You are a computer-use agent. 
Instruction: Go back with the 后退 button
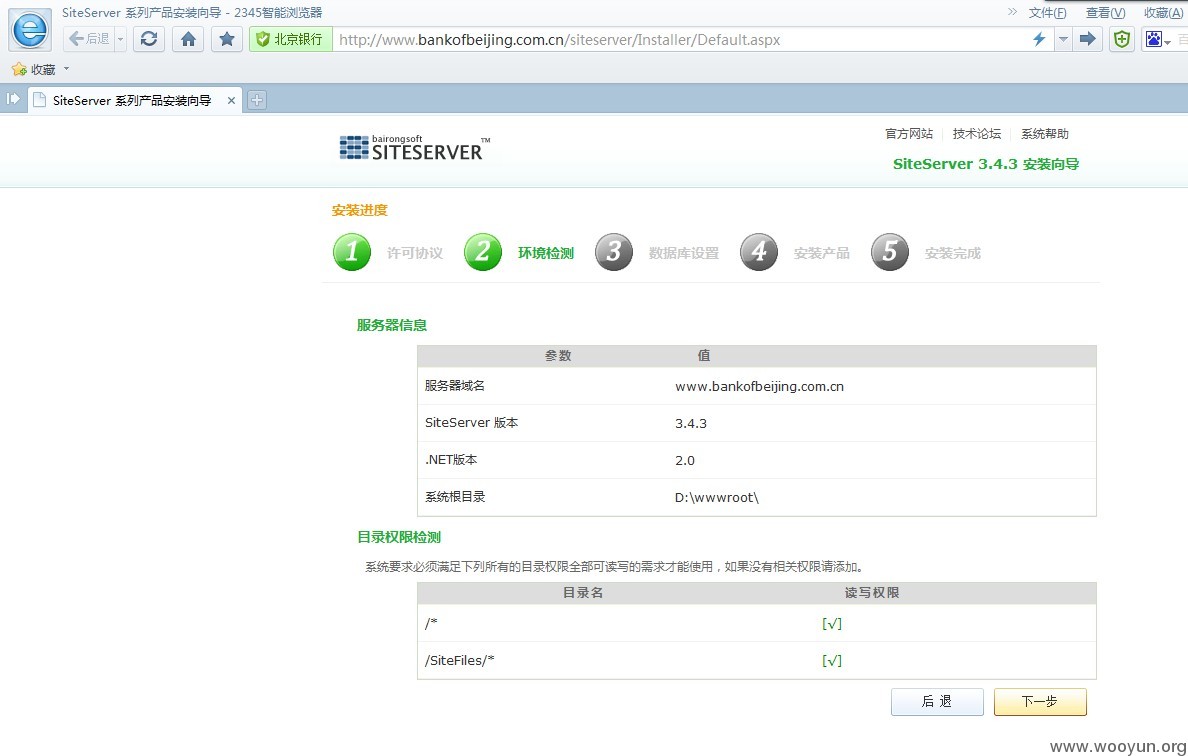point(89,39)
